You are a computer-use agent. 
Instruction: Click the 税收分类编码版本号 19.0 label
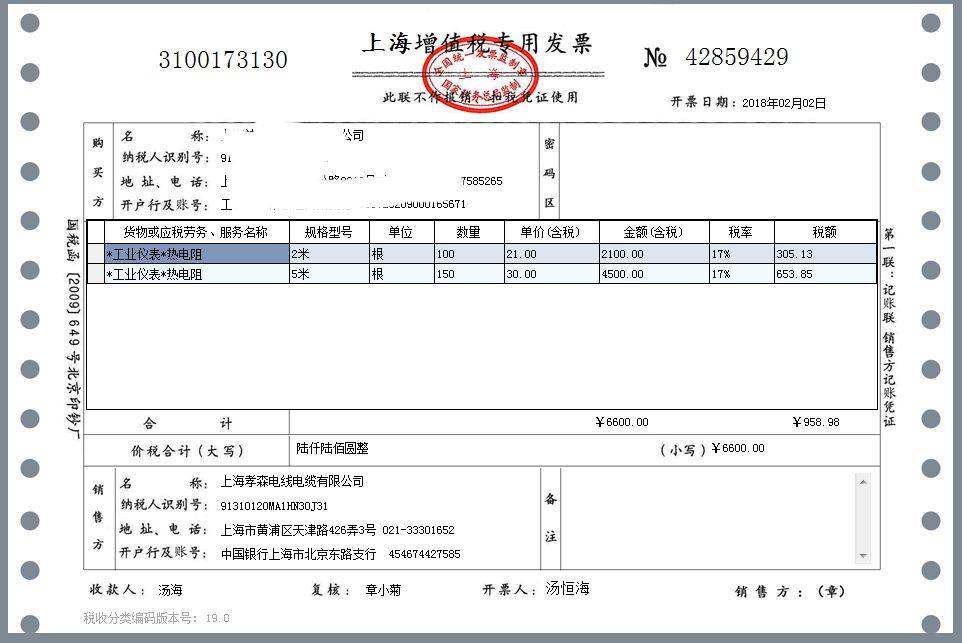(x=156, y=618)
